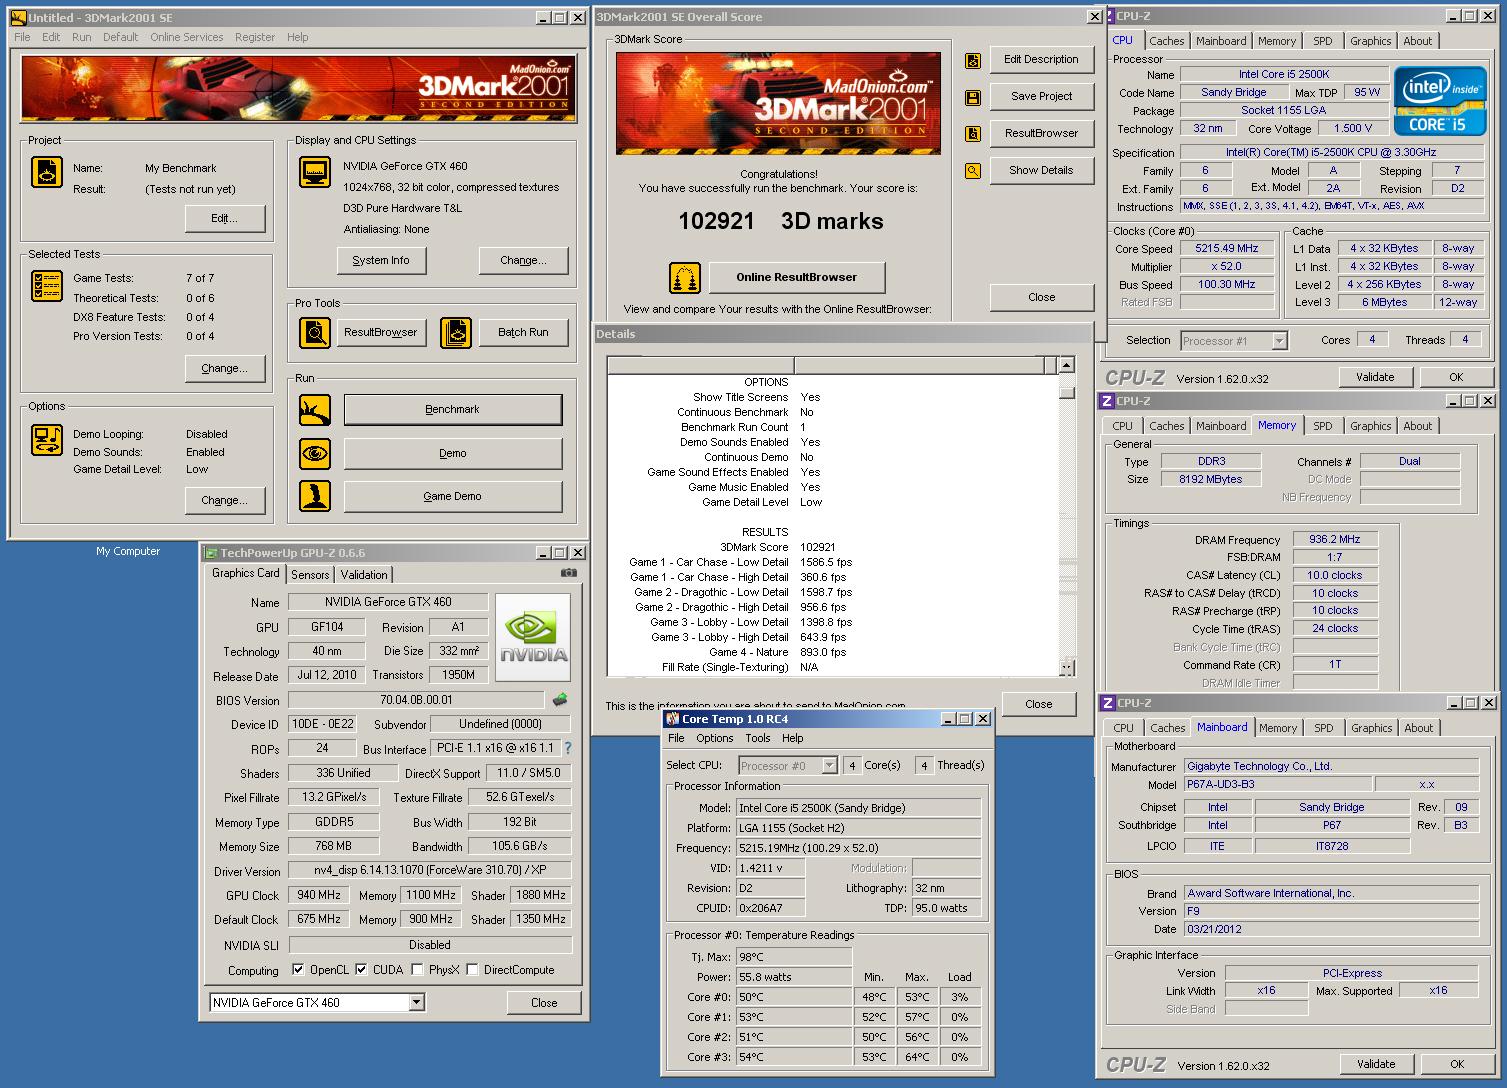Click the Game Demo button
The height and width of the screenshot is (1088, 1507).
pyautogui.click(x=453, y=496)
